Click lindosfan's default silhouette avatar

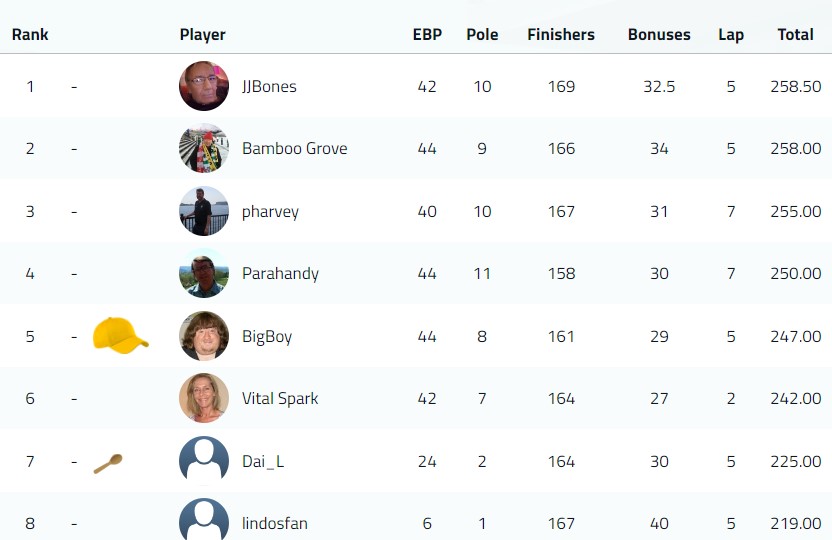(204, 519)
